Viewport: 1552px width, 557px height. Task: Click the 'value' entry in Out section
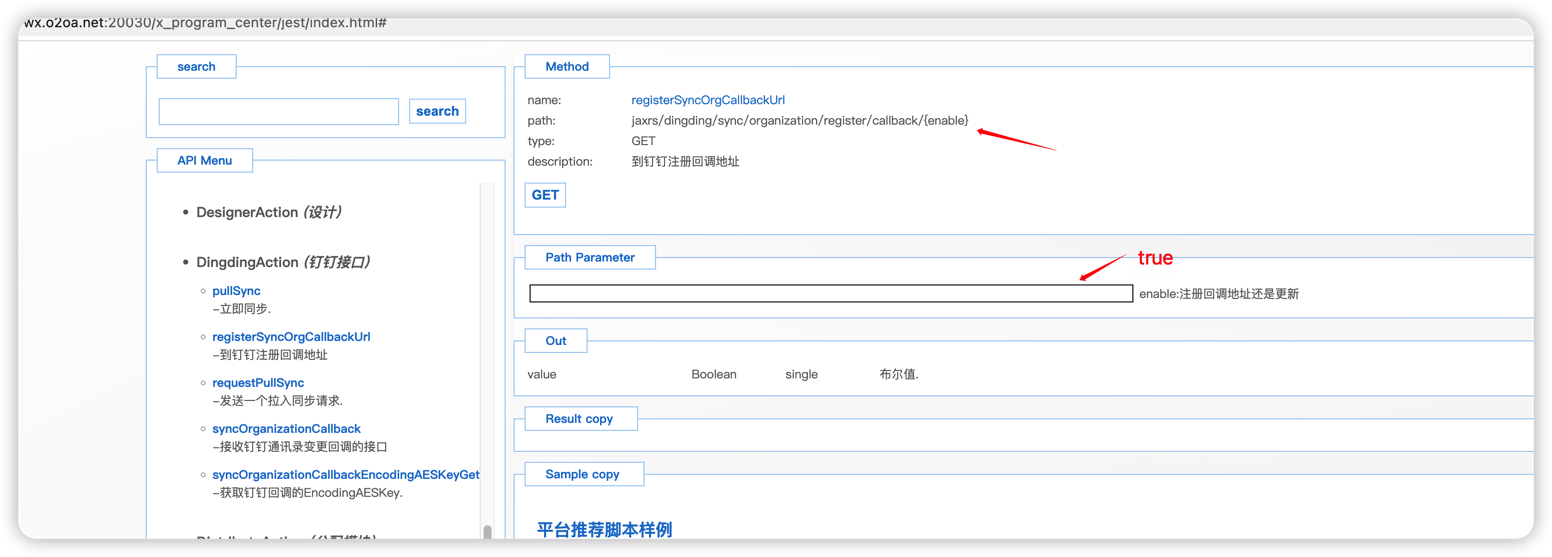point(542,375)
